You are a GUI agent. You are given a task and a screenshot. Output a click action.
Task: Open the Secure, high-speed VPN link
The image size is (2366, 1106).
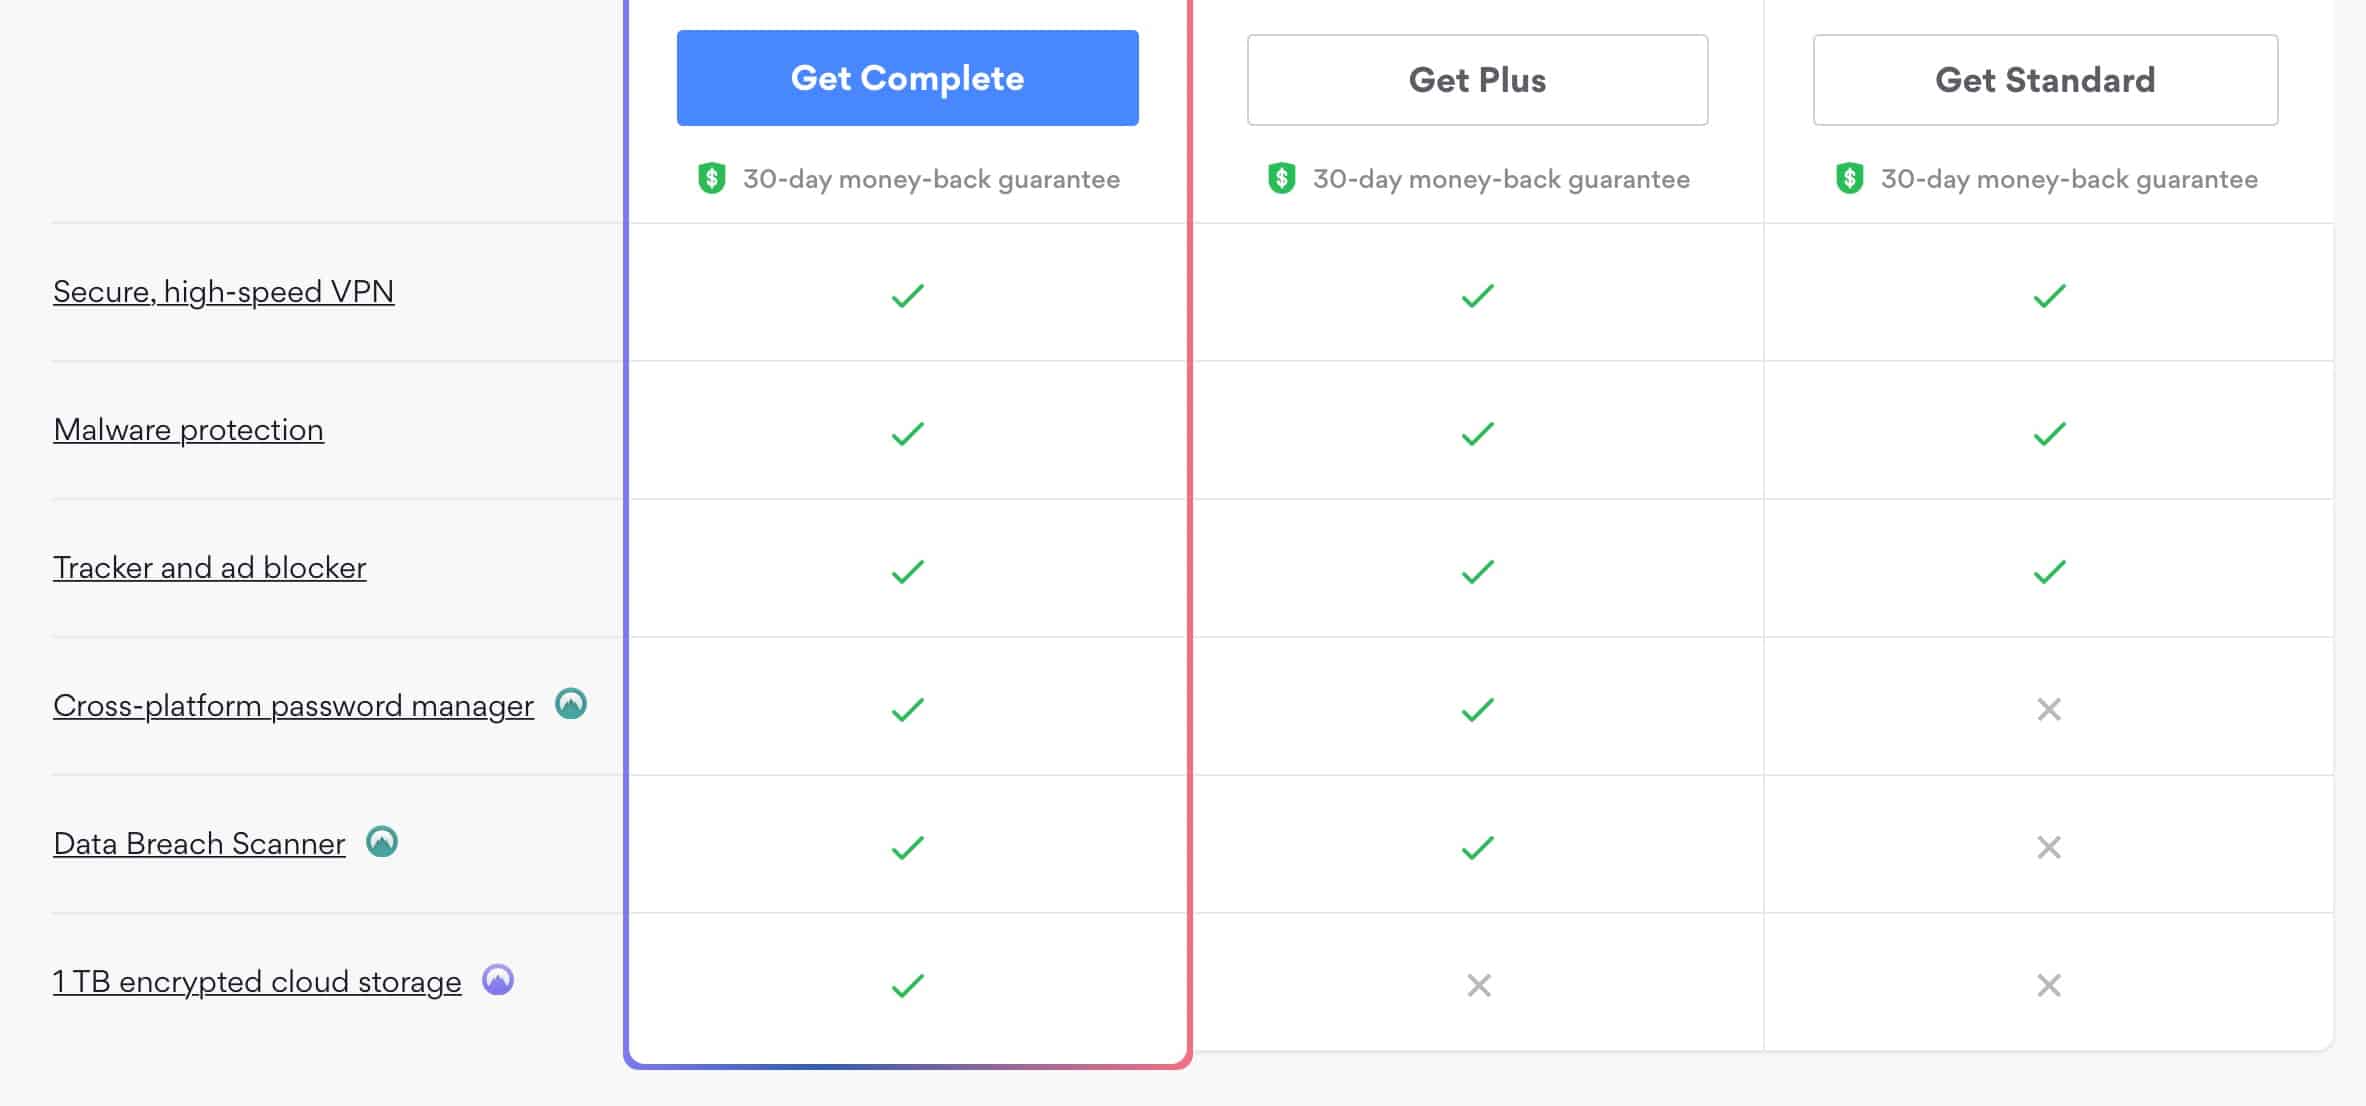point(224,291)
